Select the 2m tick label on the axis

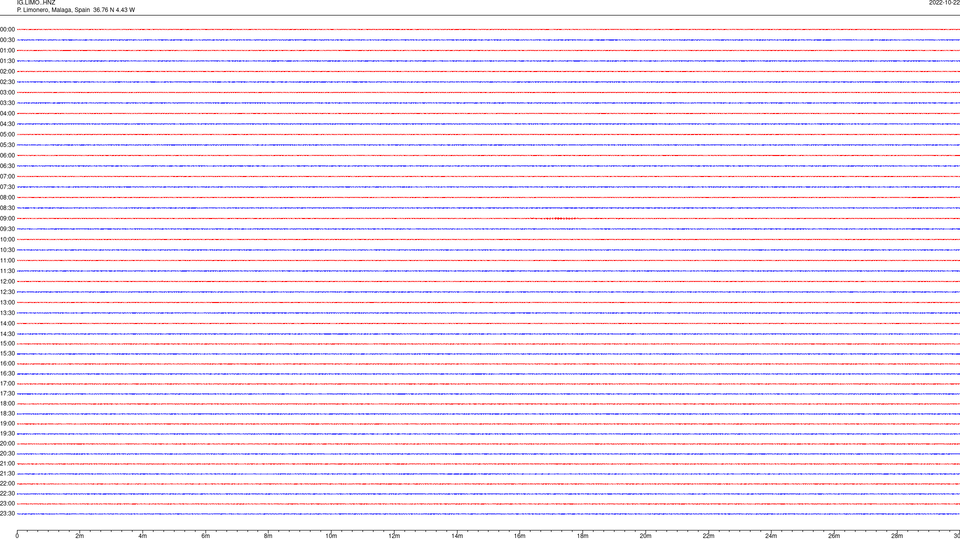coord(80,536)
